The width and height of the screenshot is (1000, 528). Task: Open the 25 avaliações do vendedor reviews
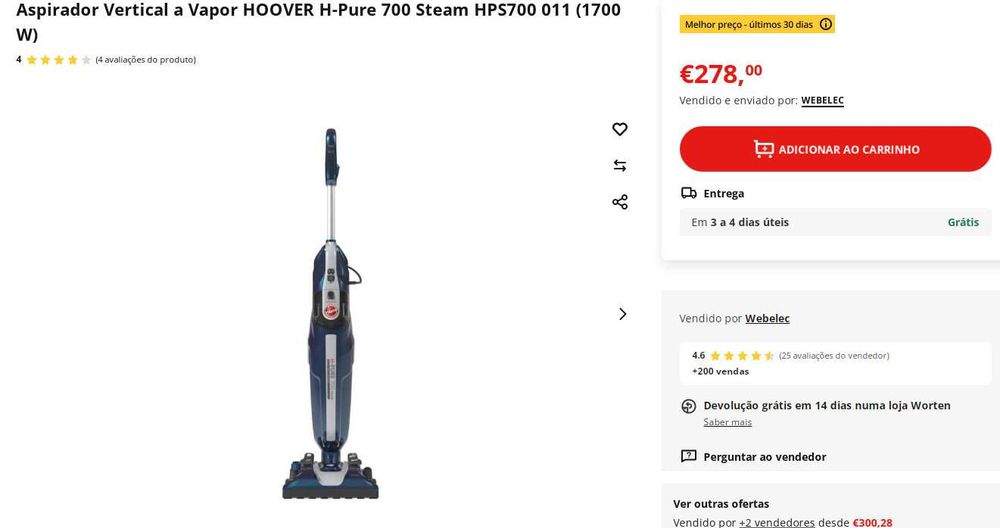coord(834,356)
